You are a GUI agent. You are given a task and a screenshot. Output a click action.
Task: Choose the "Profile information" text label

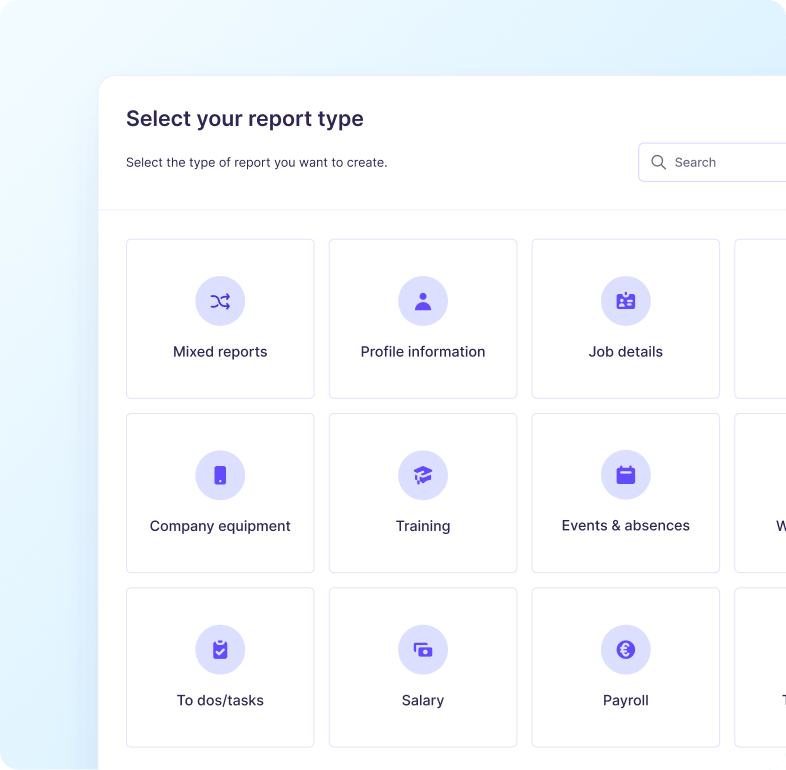pos(423,352)
